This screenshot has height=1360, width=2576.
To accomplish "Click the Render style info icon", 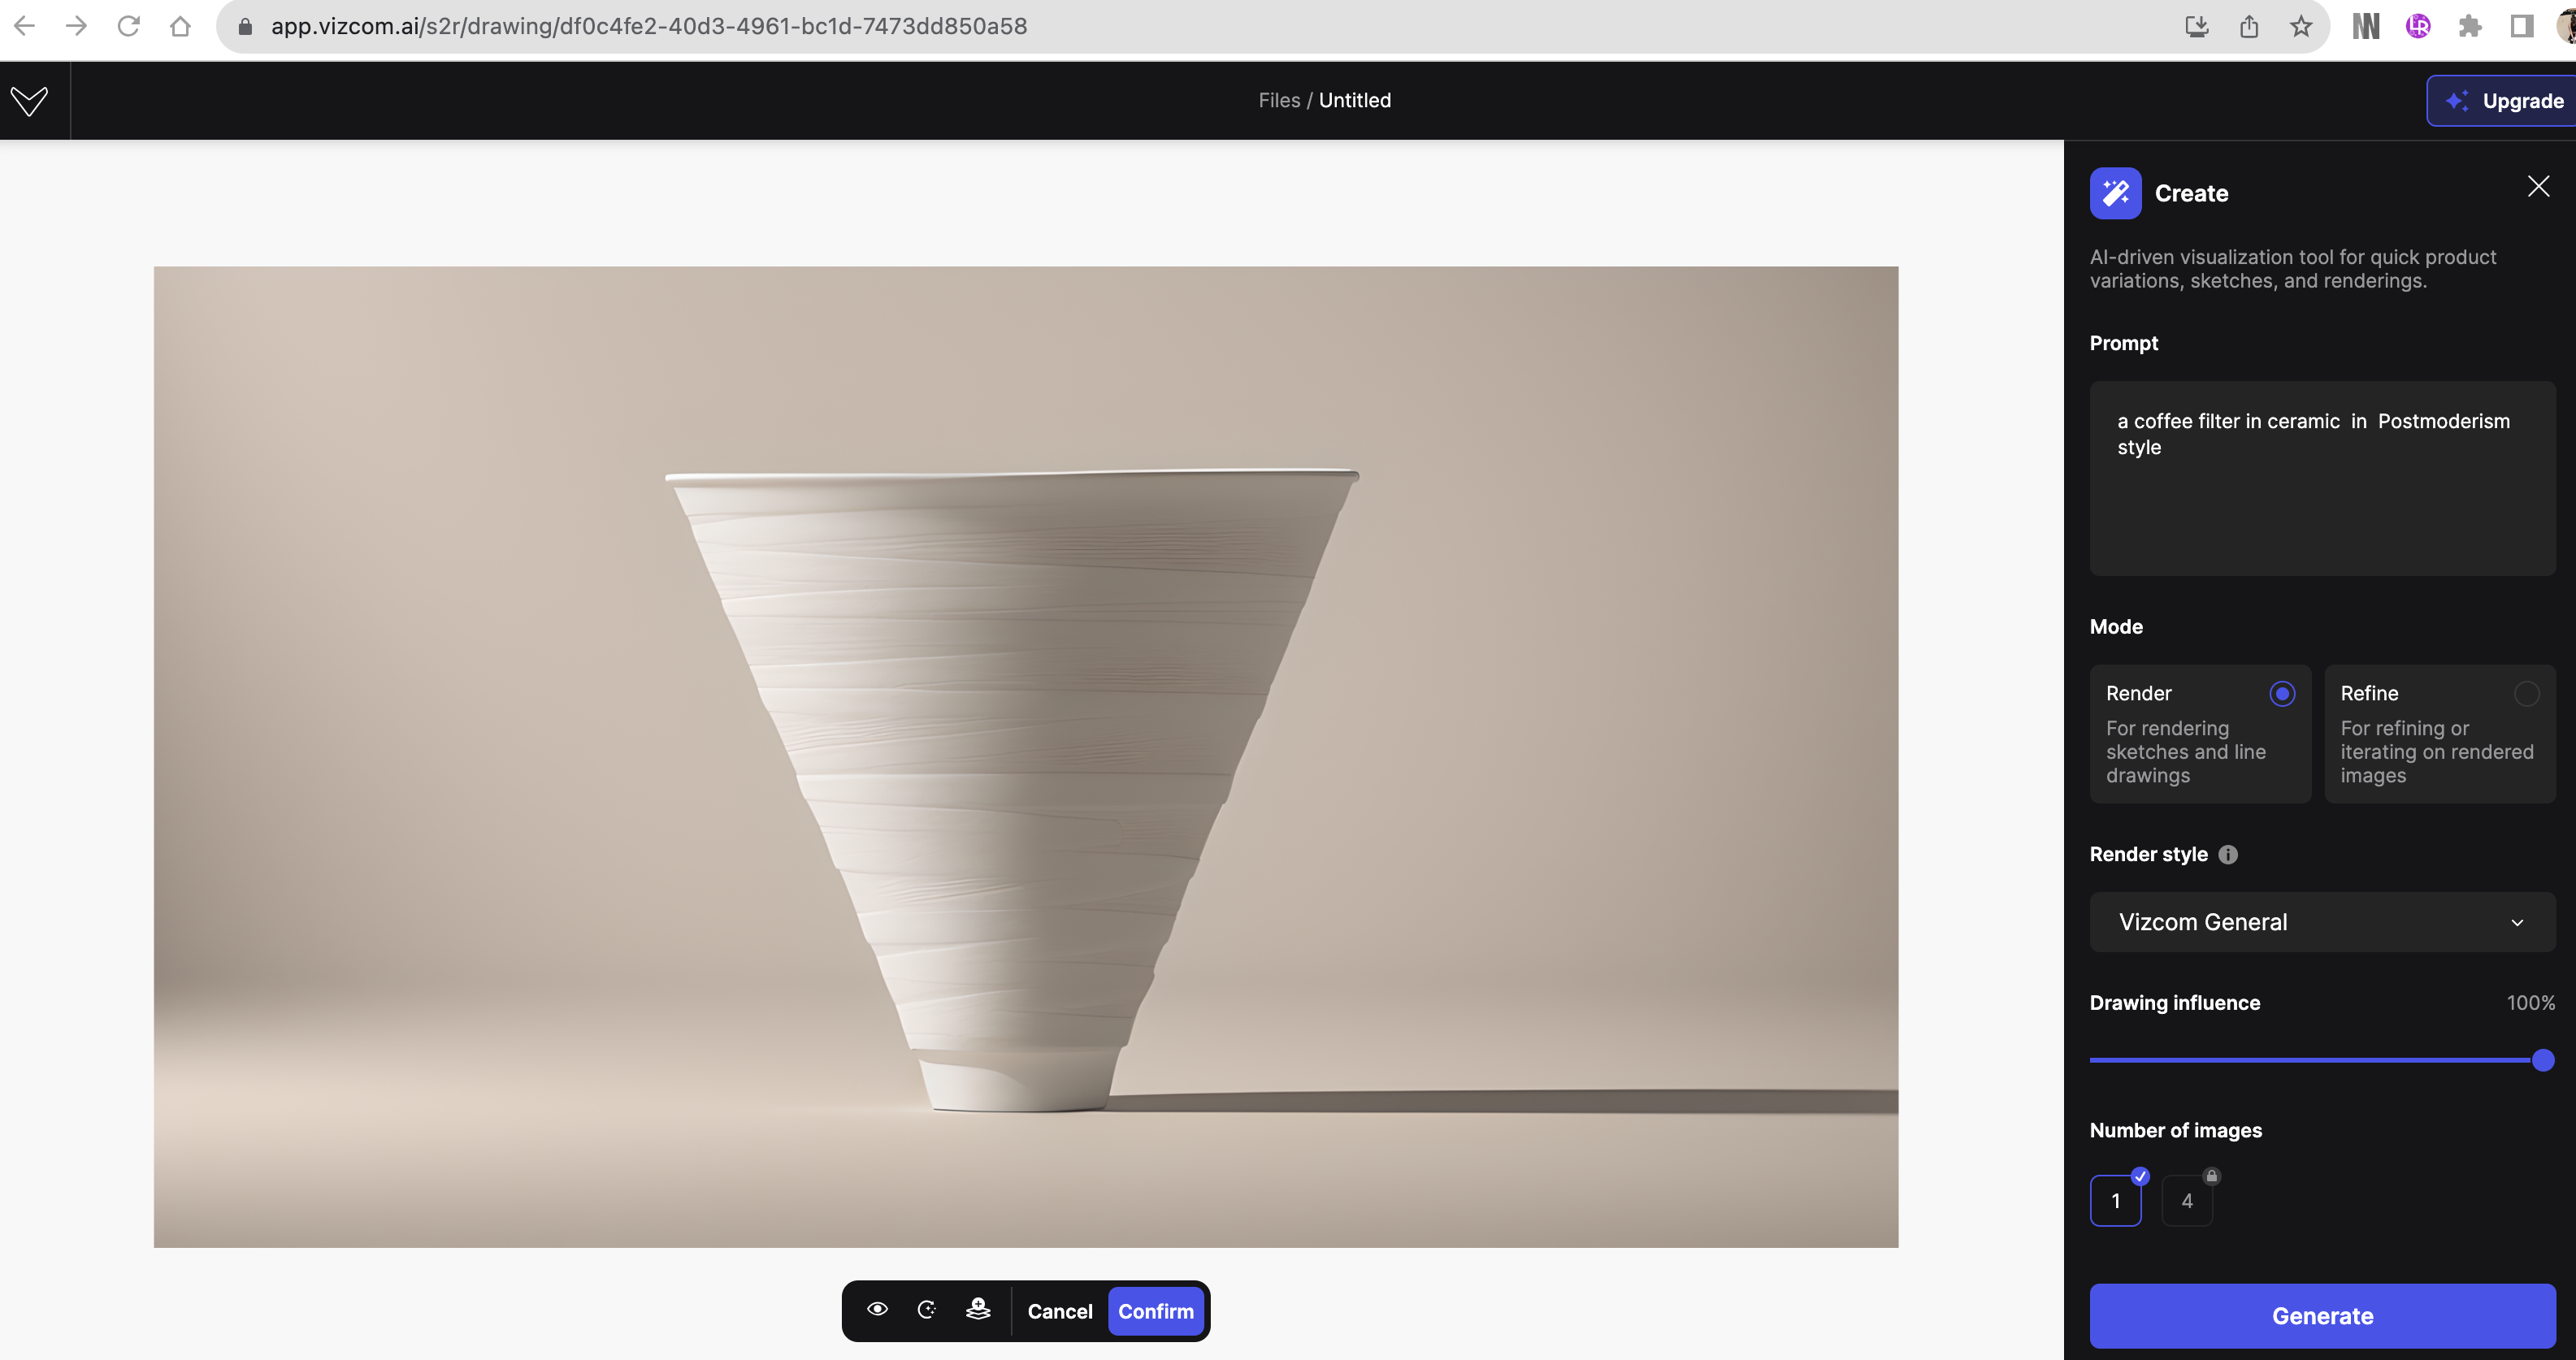I will pyautogui.click(x=2228, y=855).
